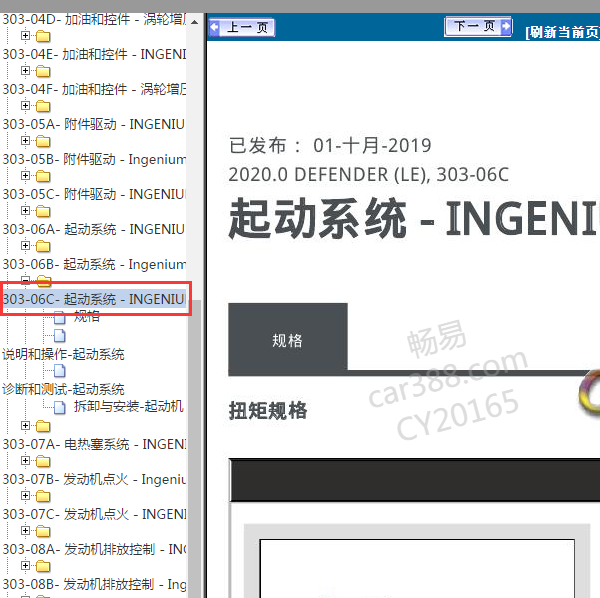
Task: Click page icon beside 拆卸与安装-起动机
Action: [60, 407]
